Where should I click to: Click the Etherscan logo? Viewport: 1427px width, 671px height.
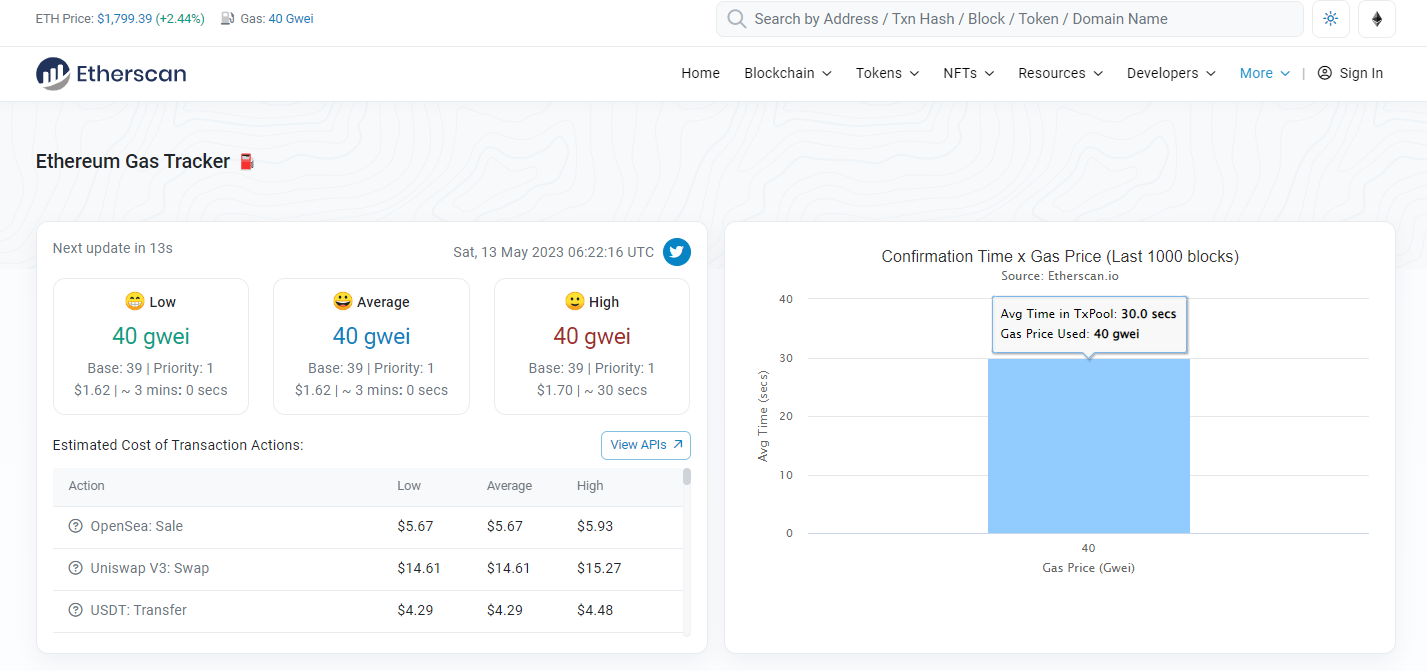[x=111, y=73]
